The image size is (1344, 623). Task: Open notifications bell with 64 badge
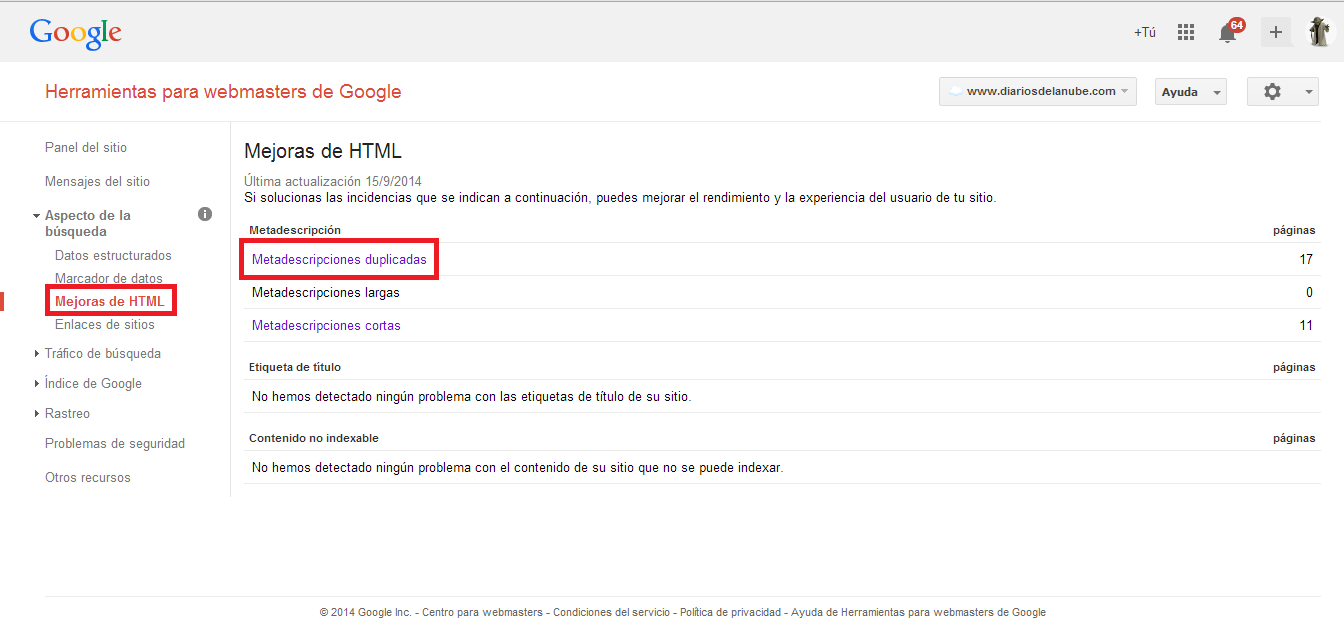pyautogui.click(x=1229, y=32)
